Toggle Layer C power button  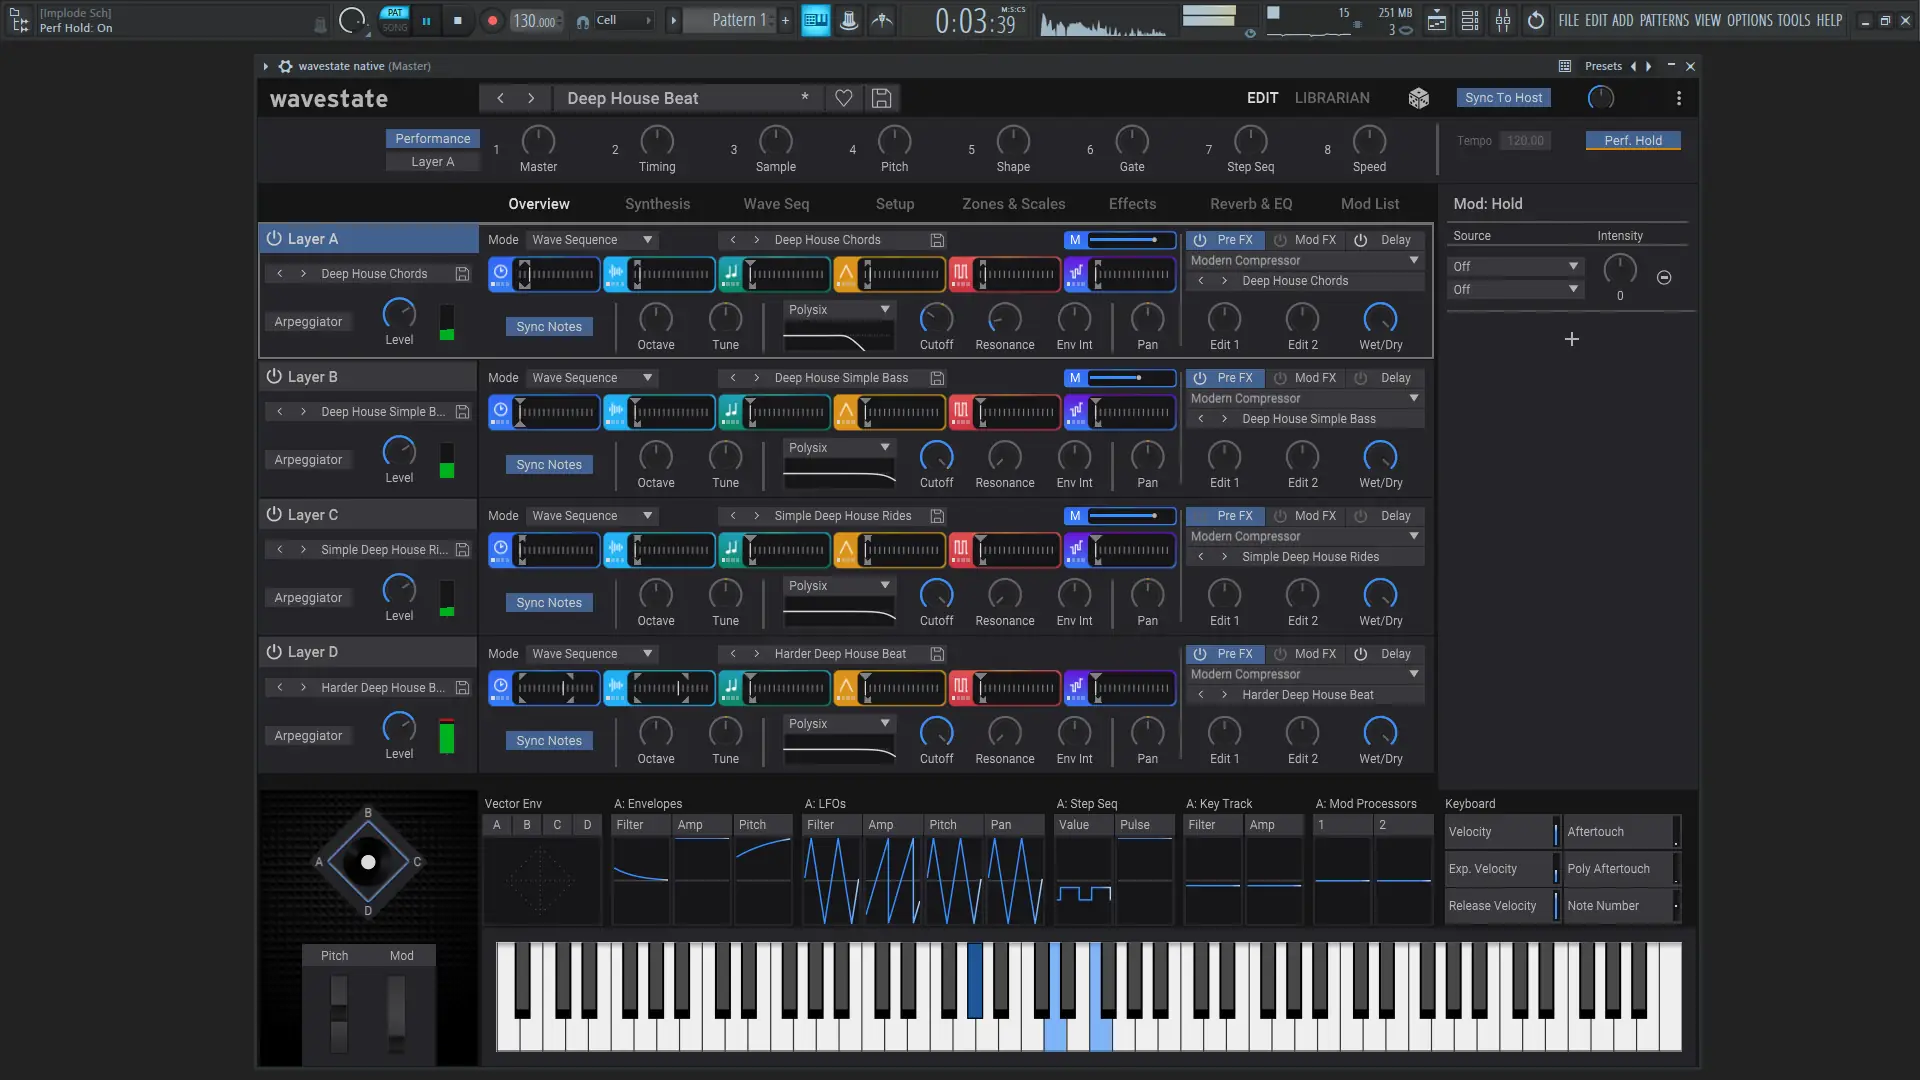tap(274, 514)
